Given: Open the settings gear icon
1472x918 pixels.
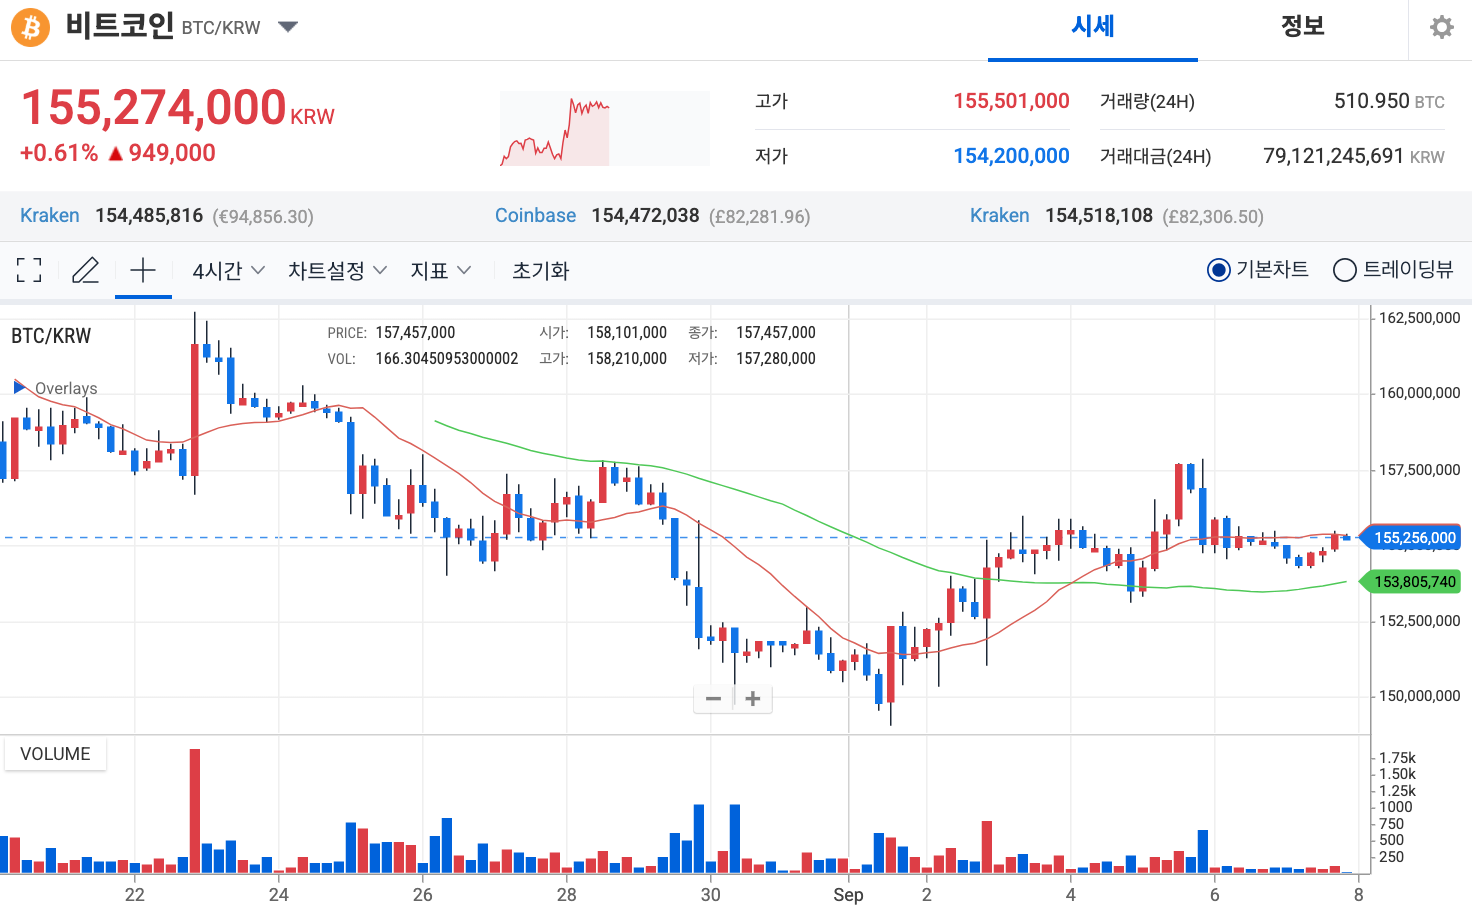Looking at the screenshot, I should 1441,27.
